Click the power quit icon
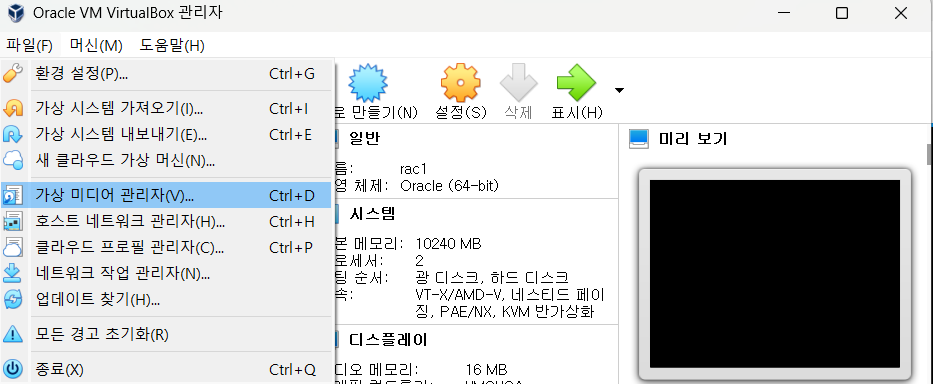 click(x=13, y=369)
